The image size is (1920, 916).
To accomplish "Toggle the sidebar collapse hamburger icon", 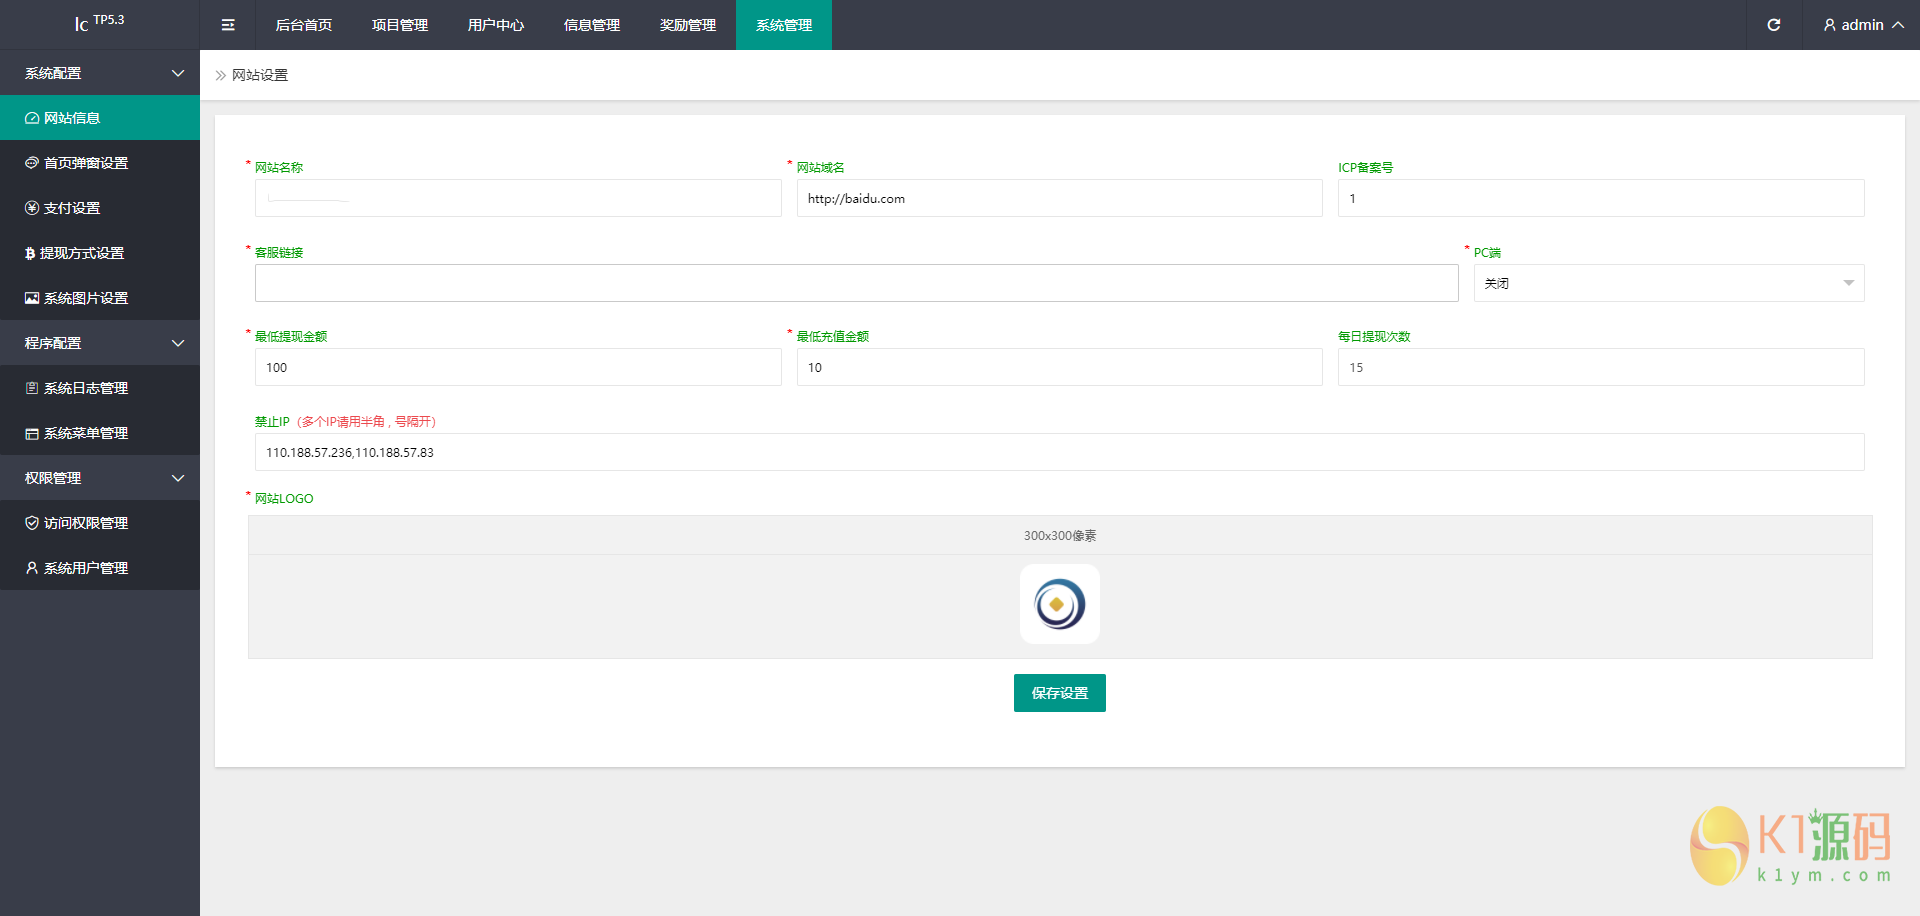I will tap(228, 25).
